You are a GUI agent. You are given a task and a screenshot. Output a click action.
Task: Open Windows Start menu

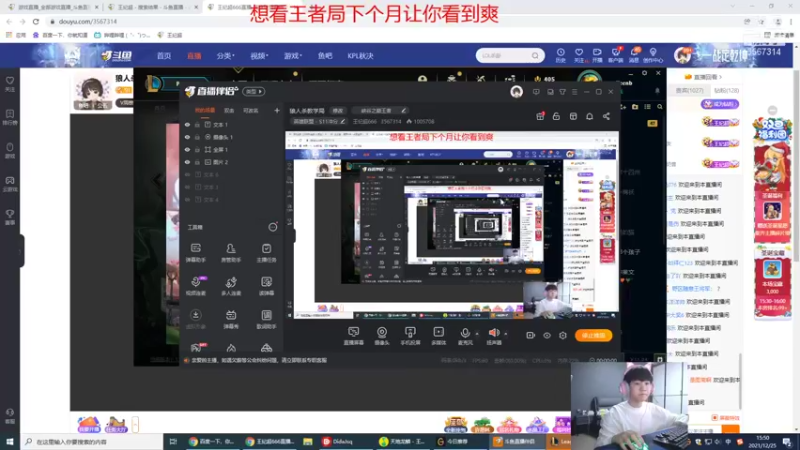click(10, 441)
